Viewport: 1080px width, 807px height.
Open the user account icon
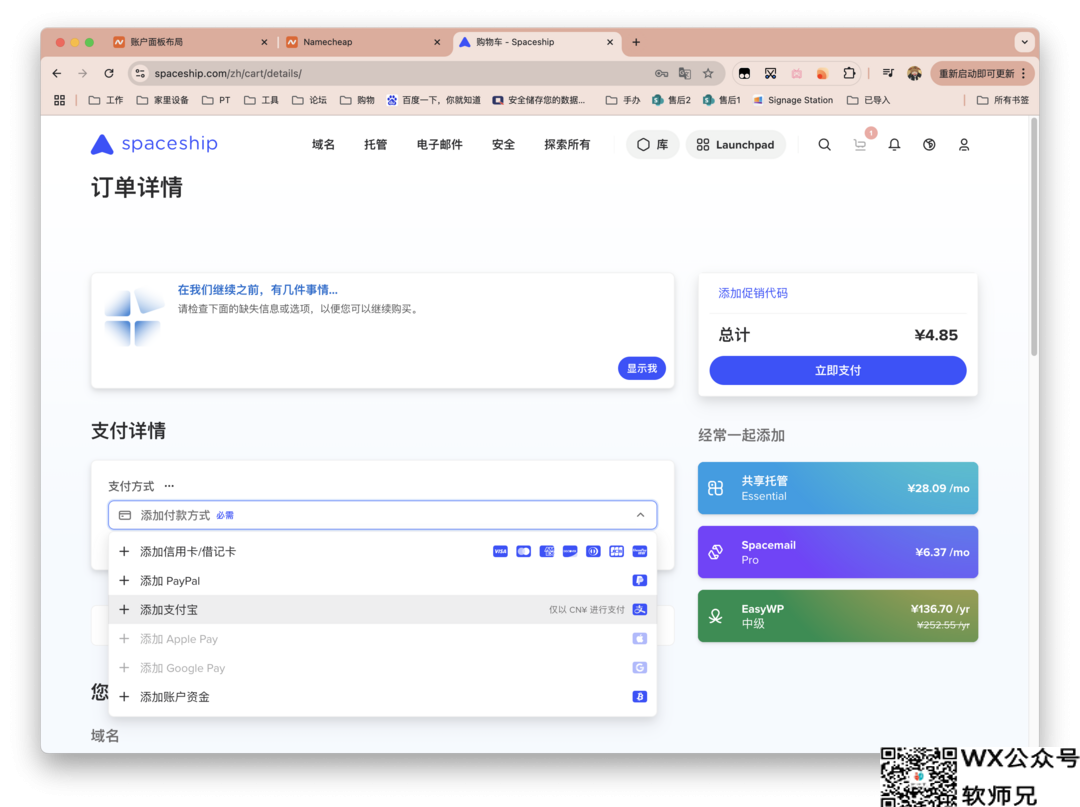(964, 145)
